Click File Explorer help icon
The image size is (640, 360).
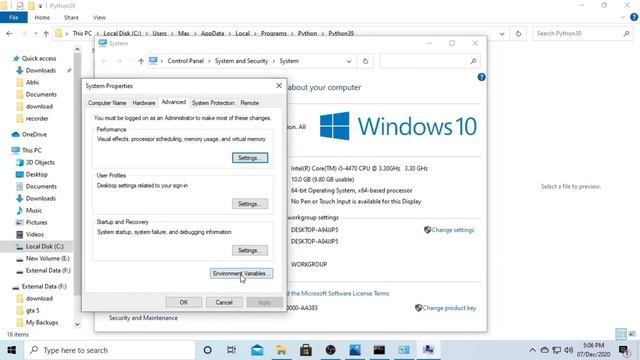coord(634,17)
